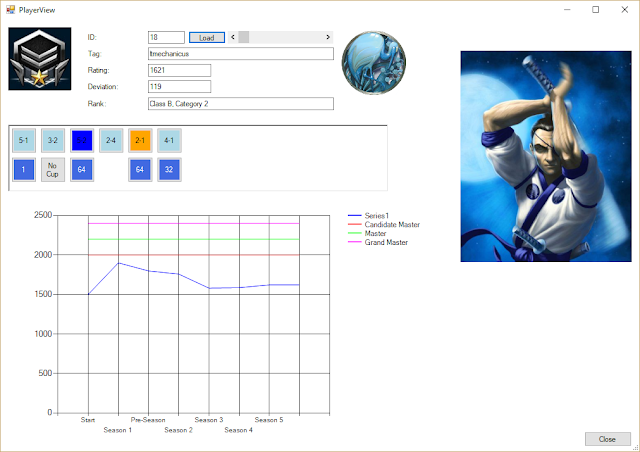
Task: Click Grand Master legend entry
Action: click(378, 243)
